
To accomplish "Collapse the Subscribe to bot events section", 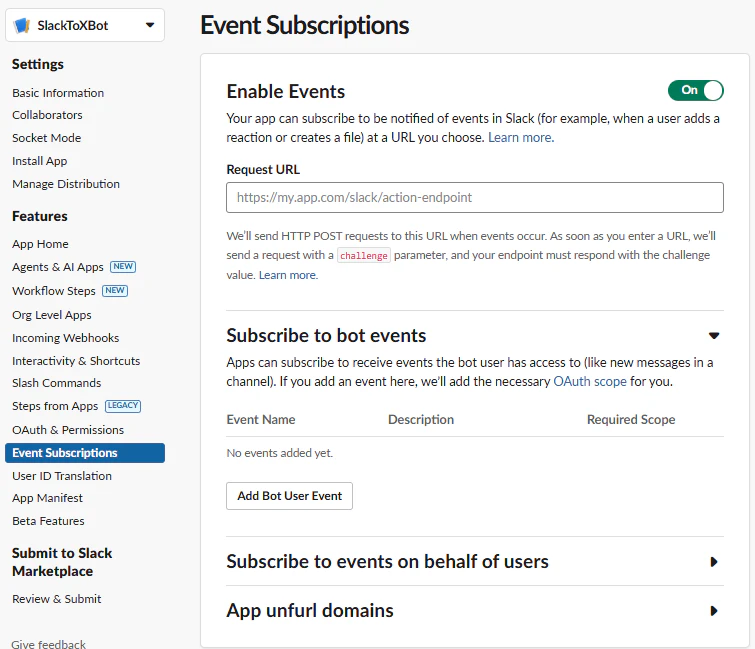I will click(714, 336).
